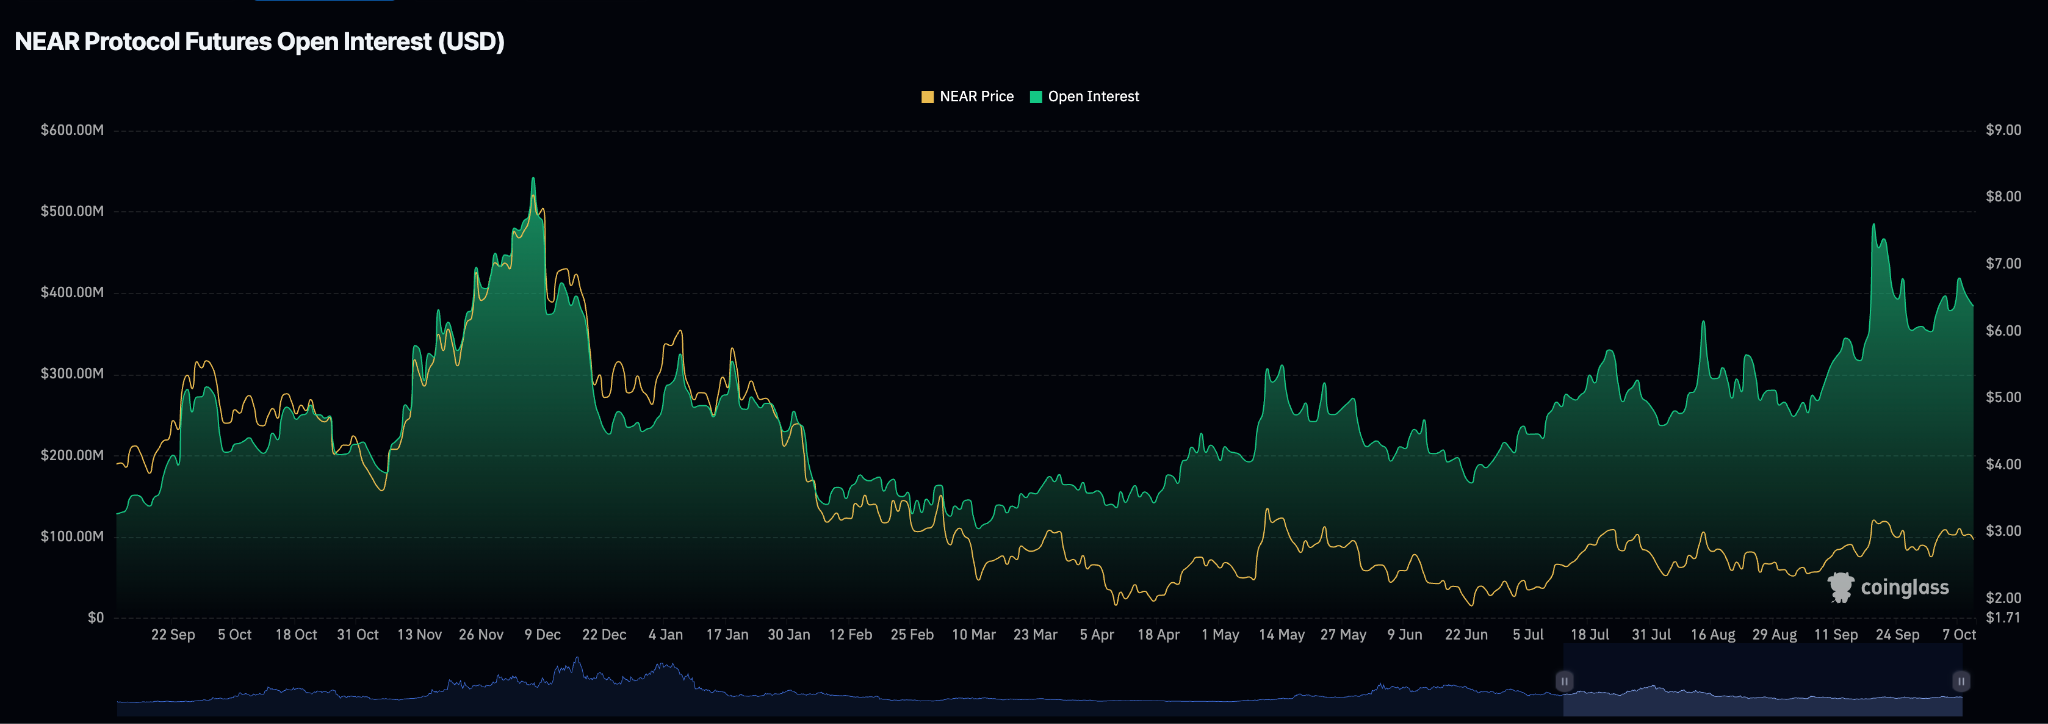Click the right range slider handle
This screenshot has width=2048, height=724.
(1961, 681)
